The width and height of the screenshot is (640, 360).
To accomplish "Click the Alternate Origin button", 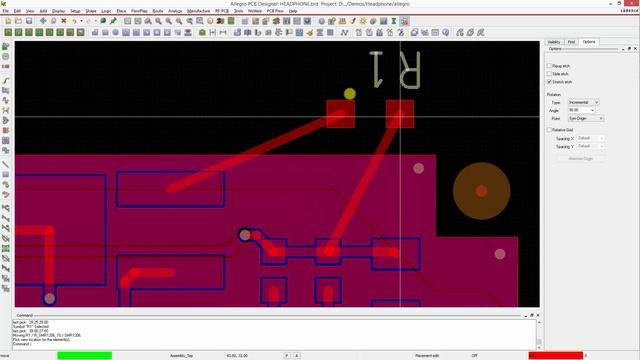I will (x=580, y=158).
